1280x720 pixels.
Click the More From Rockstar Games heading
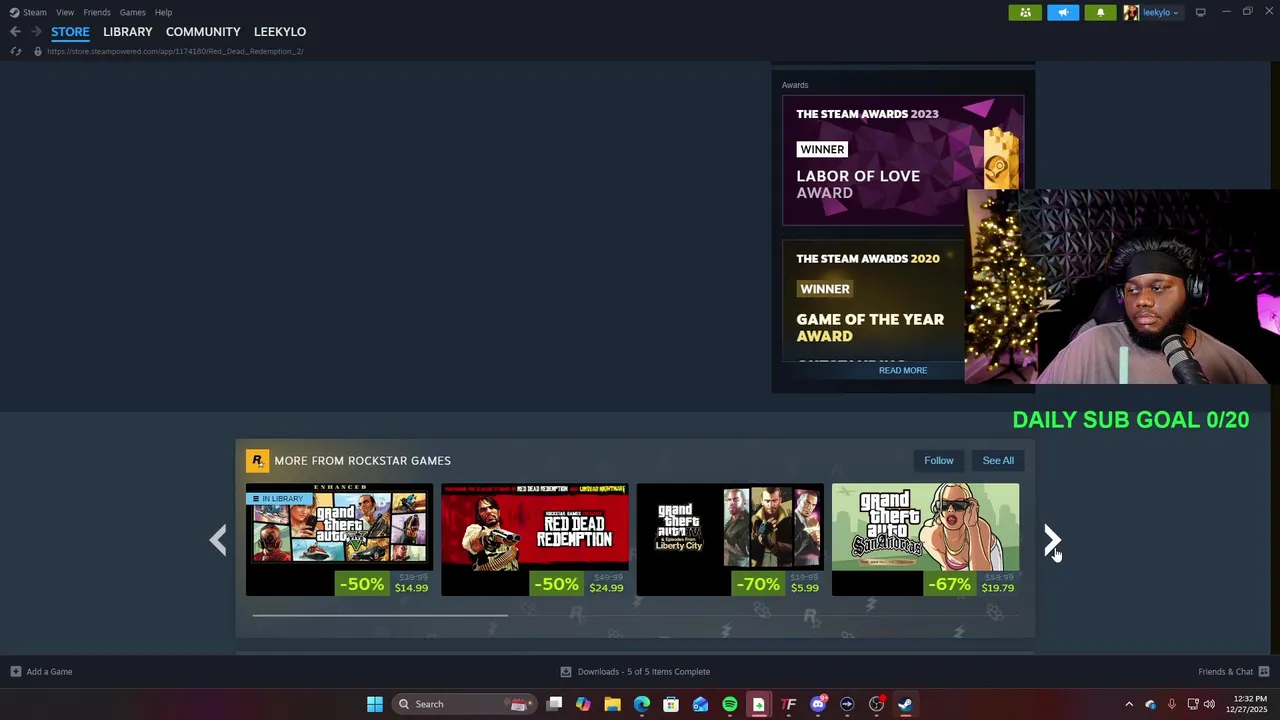pos(362,461)
